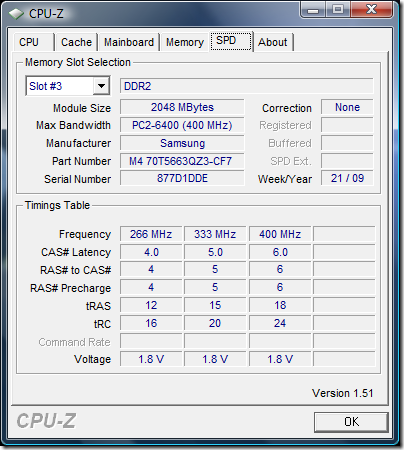Click the DDR2 memory type field
The height and width of the screenshot is (450, 404).
coord(247,86)
